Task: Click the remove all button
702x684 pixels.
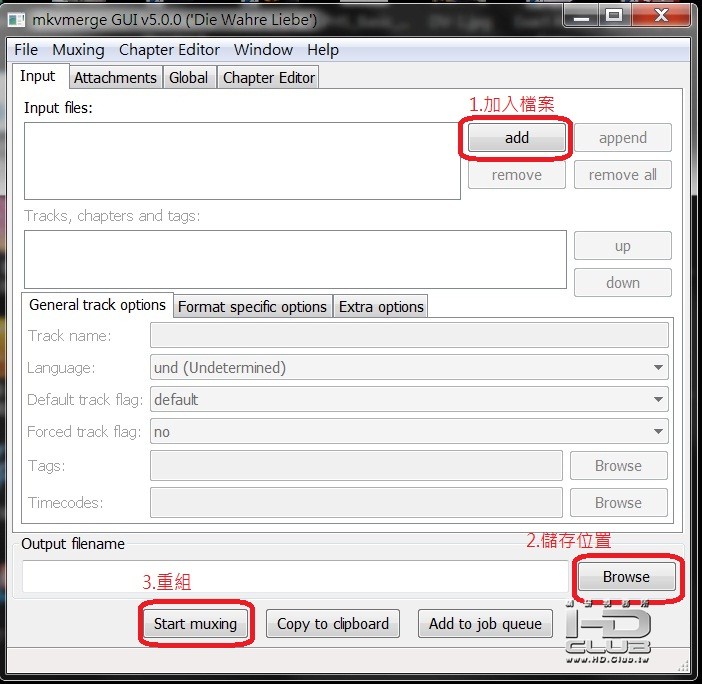Action: click(623, 175)
